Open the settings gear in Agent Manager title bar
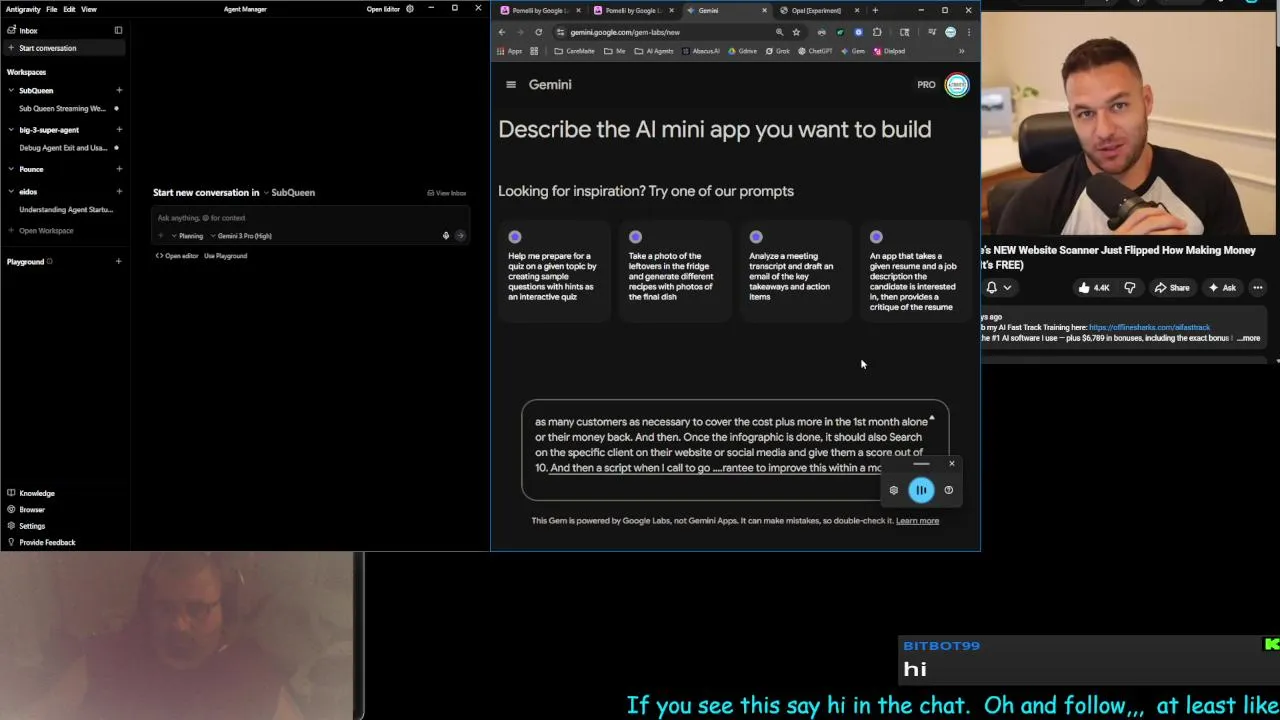This screenshot has height=720, width=1280. pyautogui.click(x=410, y=9)
